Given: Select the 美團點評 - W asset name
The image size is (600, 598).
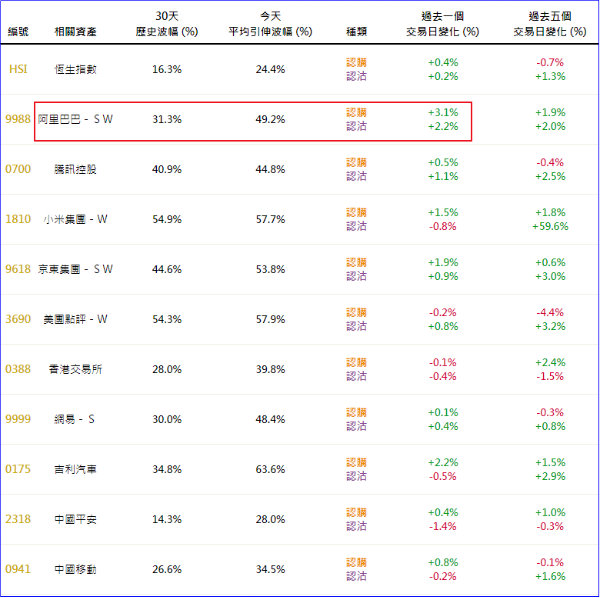Looking at the screenshot, I should coord(75,319).
